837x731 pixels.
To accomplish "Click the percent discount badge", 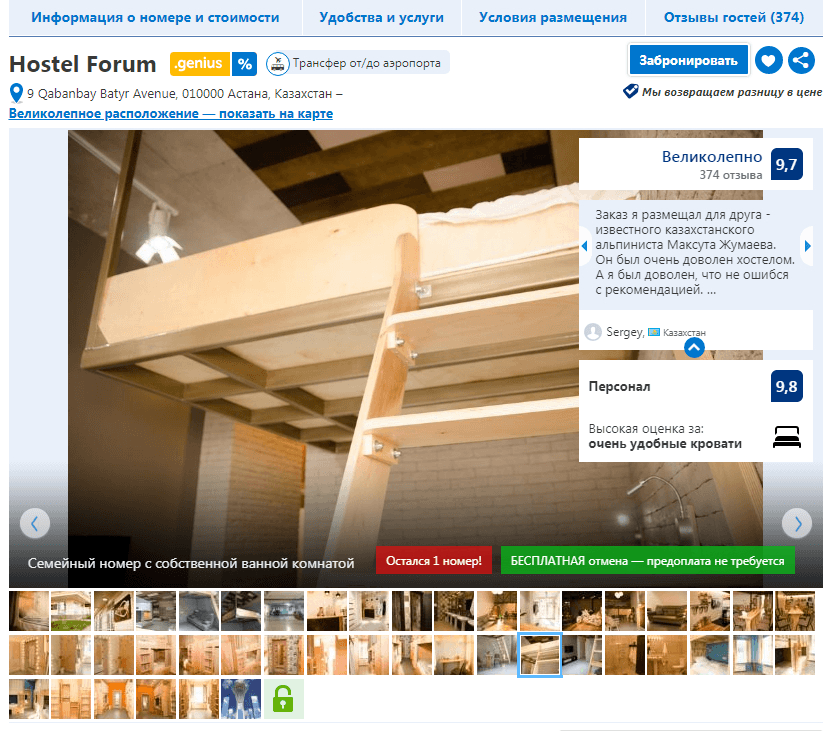I will [x=244, y=64].
